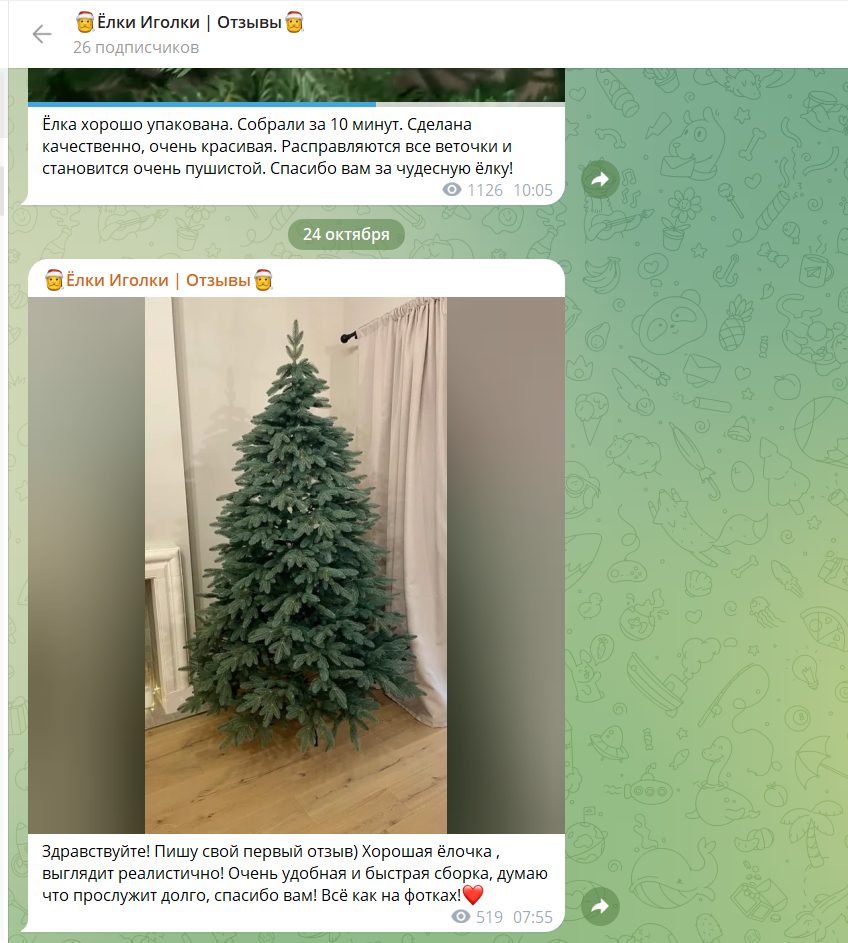Open channel info via Ёлки Иголки title

point(189,23)
